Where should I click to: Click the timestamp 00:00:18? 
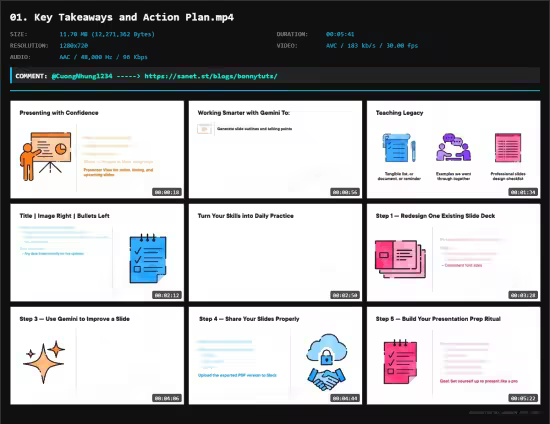point(167,192)
